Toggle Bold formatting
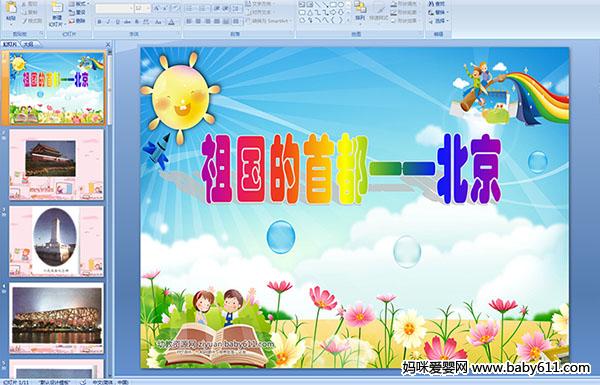Viewport: 600px width, 385px height. pyautogui.click(x=99, y=22)
